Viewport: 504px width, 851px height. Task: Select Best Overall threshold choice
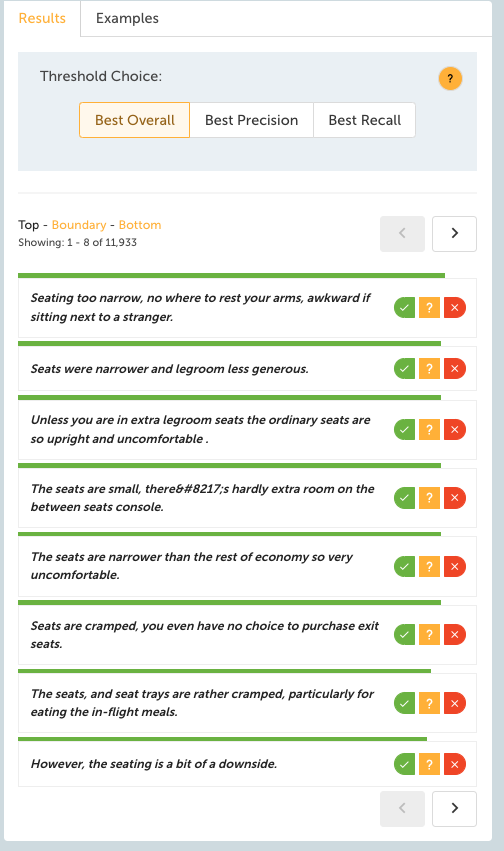pyautogui.click(x=135, y=120)
